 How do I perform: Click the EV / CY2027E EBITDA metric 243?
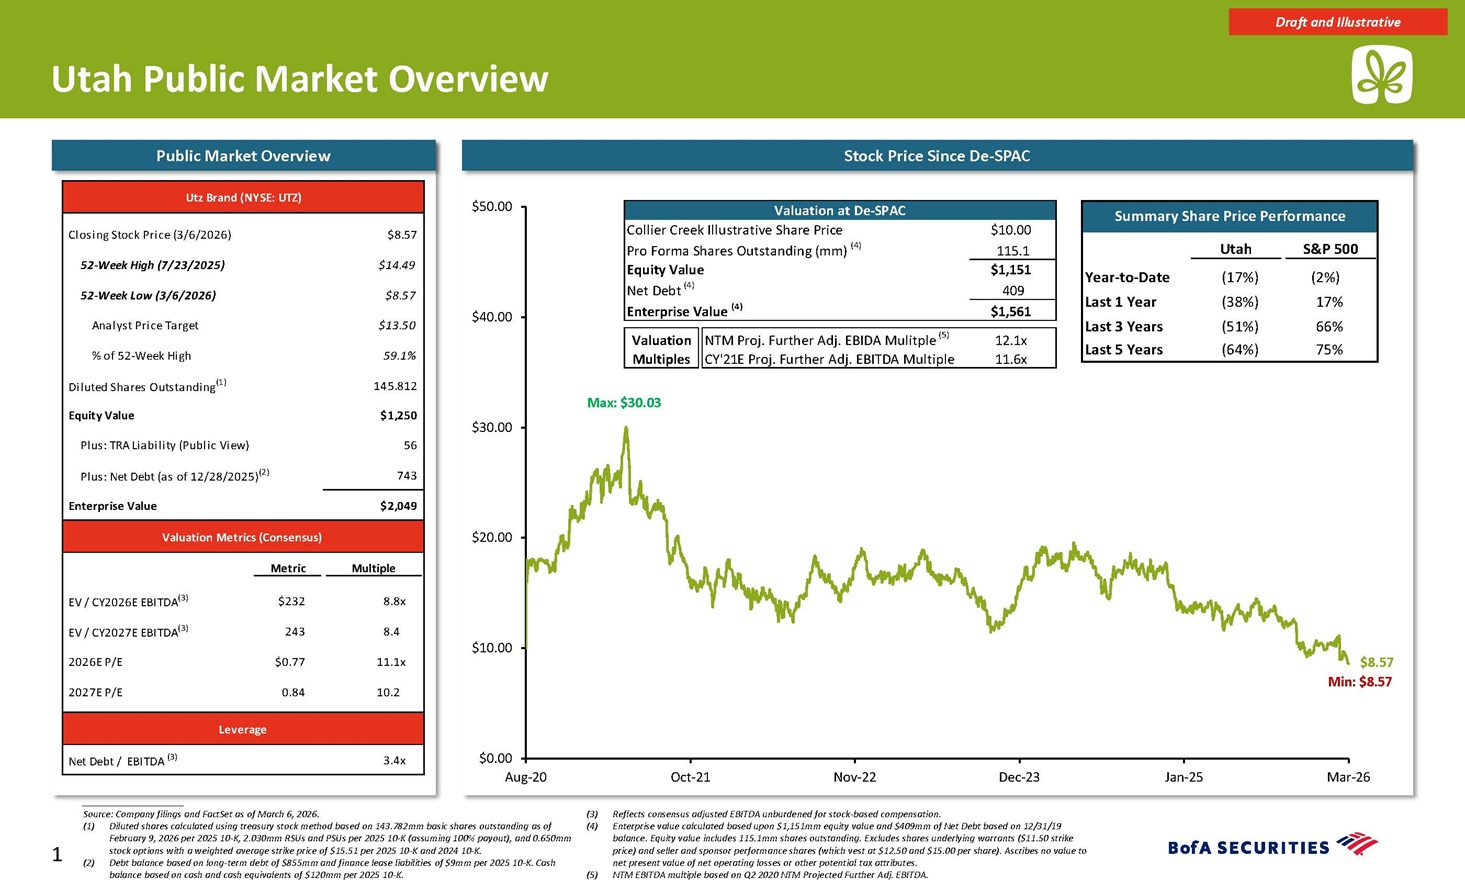pos(294,632)
